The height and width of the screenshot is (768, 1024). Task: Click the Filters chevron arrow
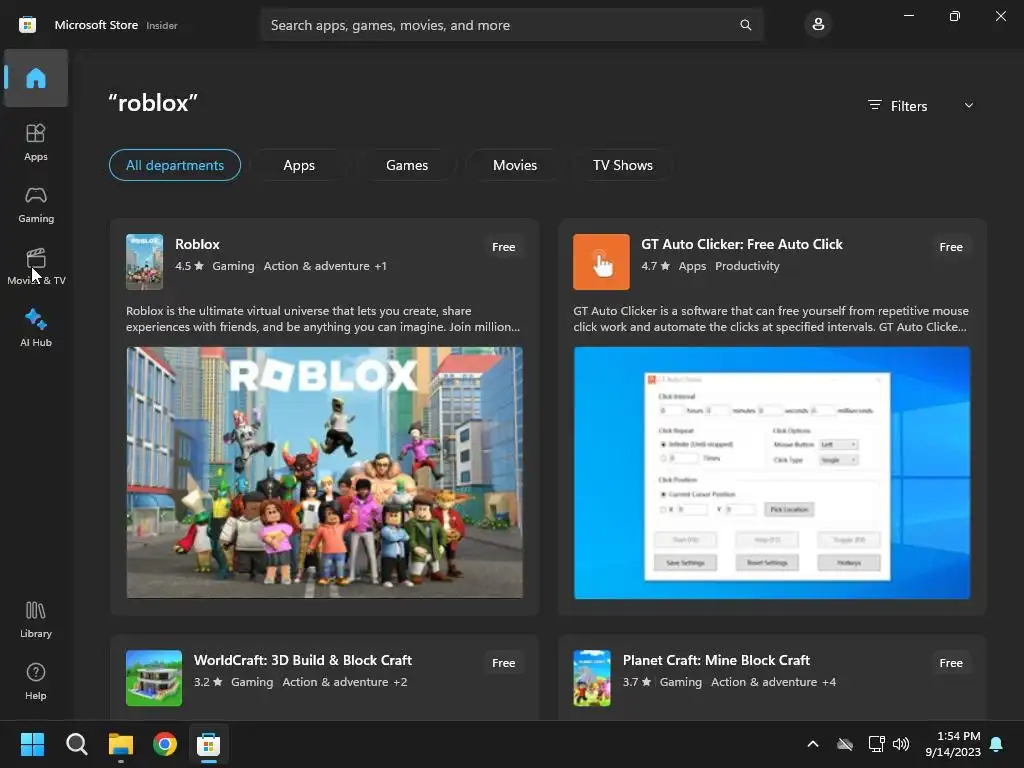coord(969,106)
